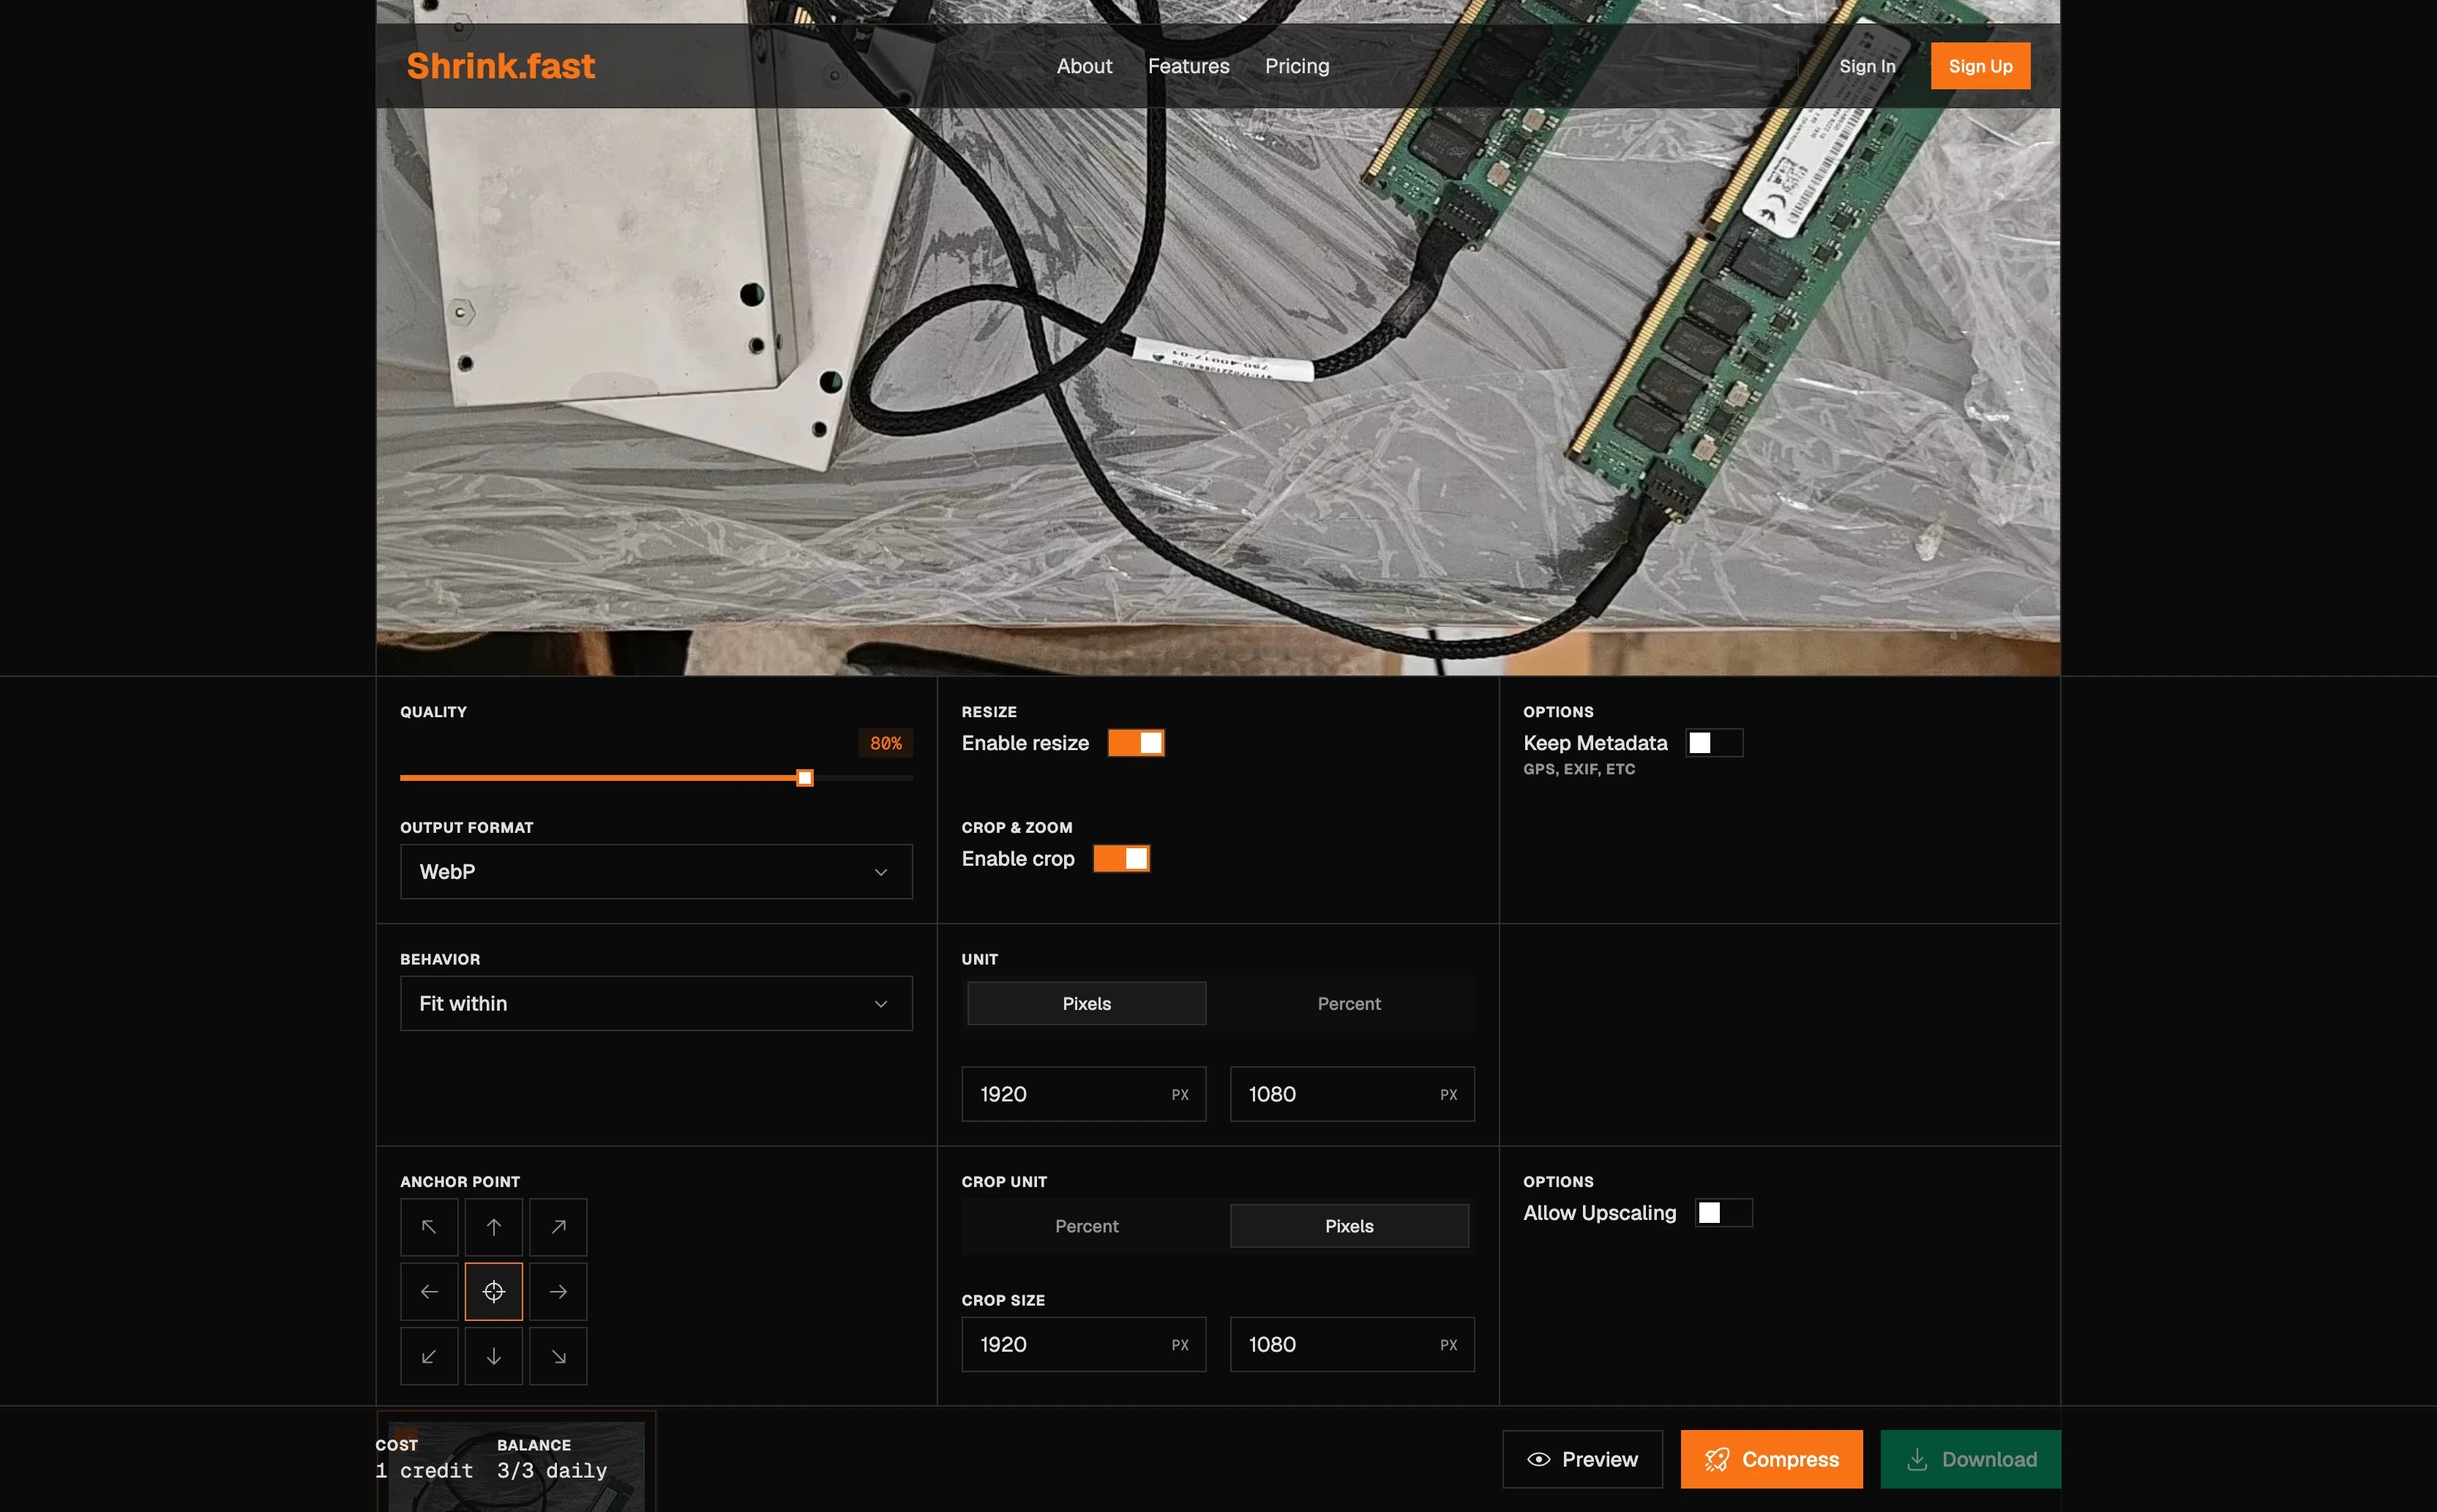Click the quality slider handle
Viewport: 2437px width, 1512px height.
(x=805, y=778)
